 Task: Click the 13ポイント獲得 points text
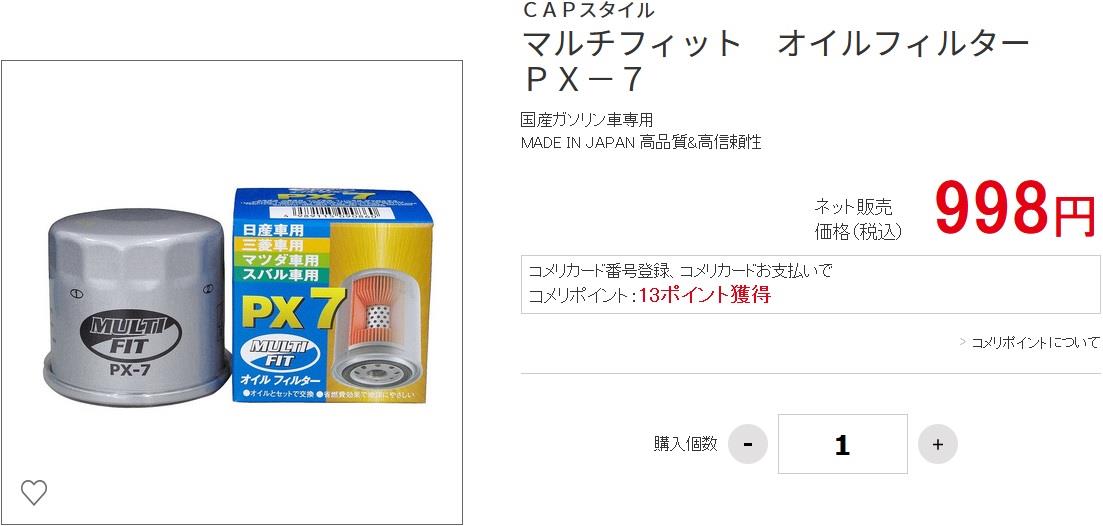705,295
